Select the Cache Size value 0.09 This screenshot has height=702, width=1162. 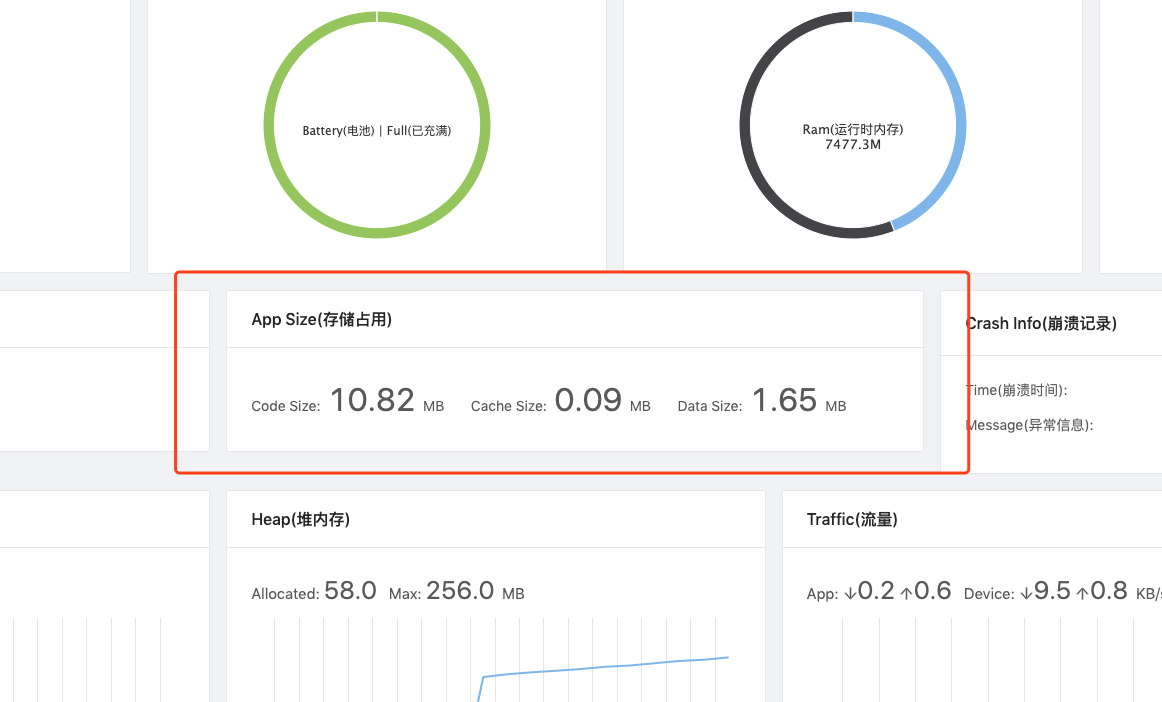click(588, 401)
